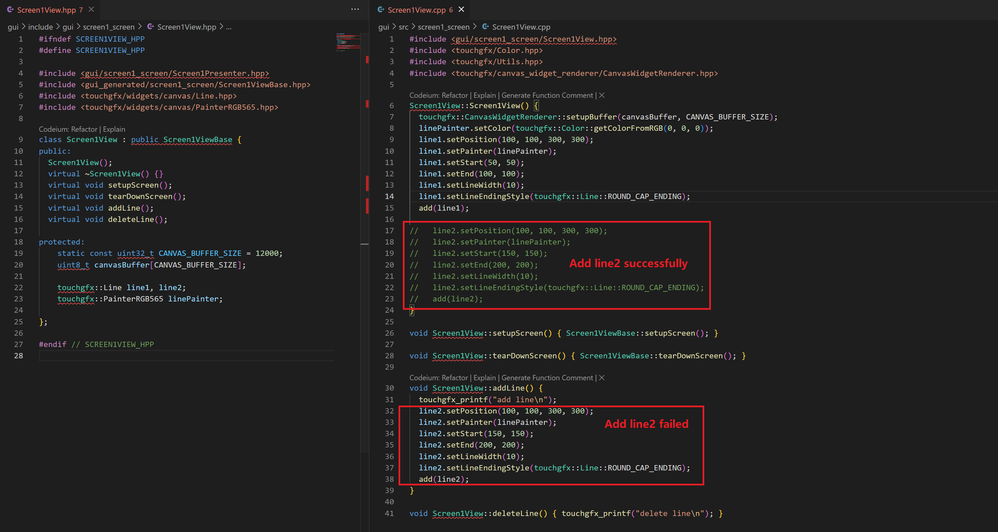Dismiss Codeium lens above addLine function

(600, 378)
